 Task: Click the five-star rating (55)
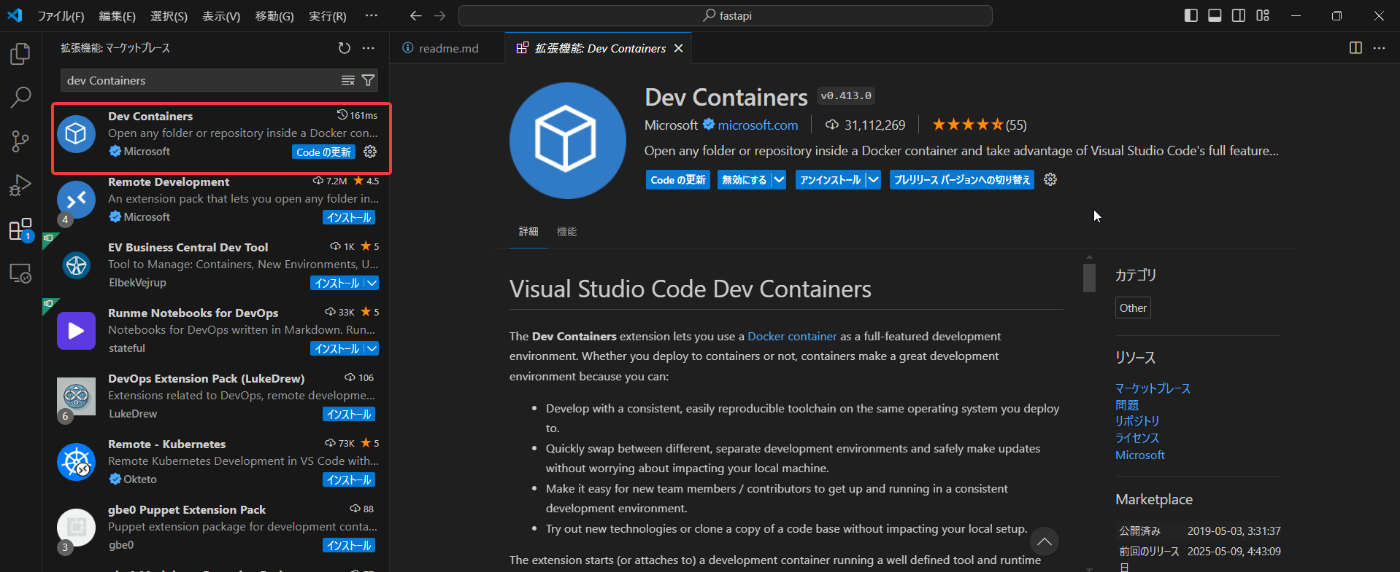pyautogui.click(x=979, y=125)
